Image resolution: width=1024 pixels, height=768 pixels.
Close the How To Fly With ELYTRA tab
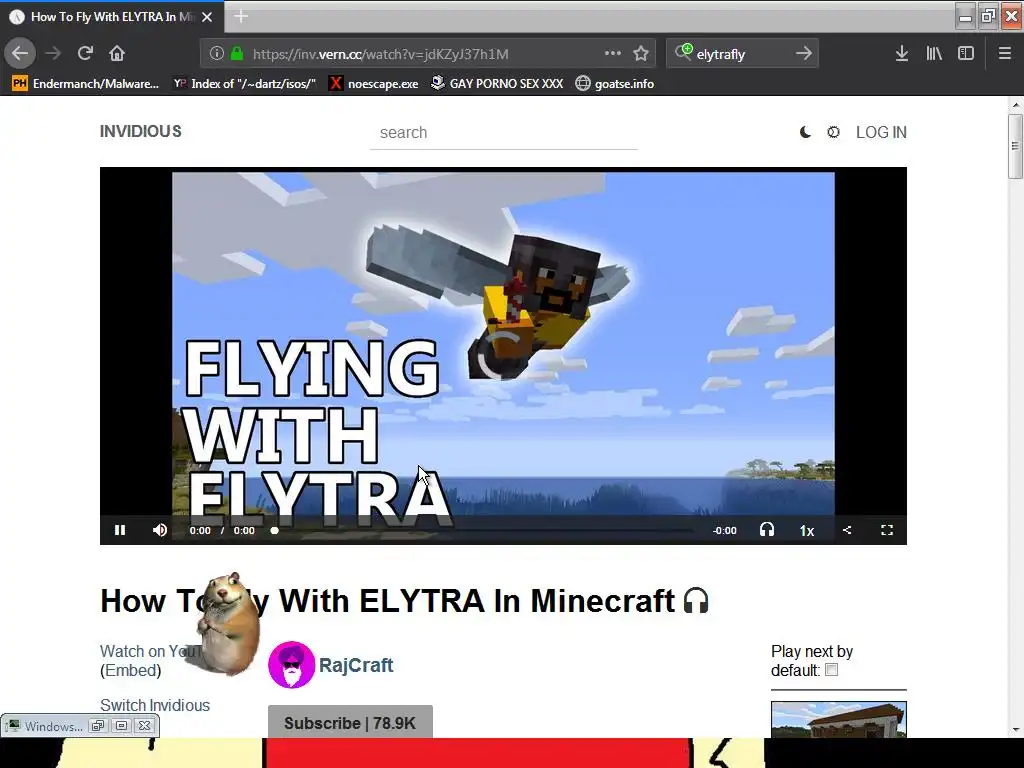207,17
